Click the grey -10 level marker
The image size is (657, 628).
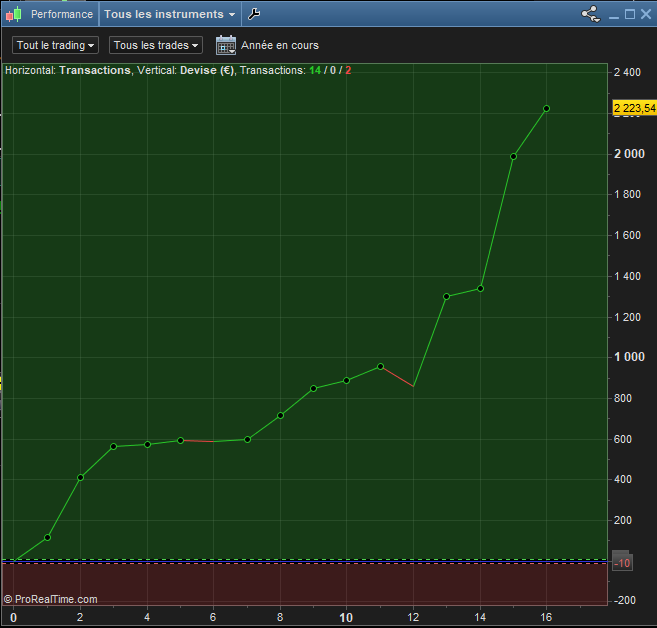pos(622,563)
